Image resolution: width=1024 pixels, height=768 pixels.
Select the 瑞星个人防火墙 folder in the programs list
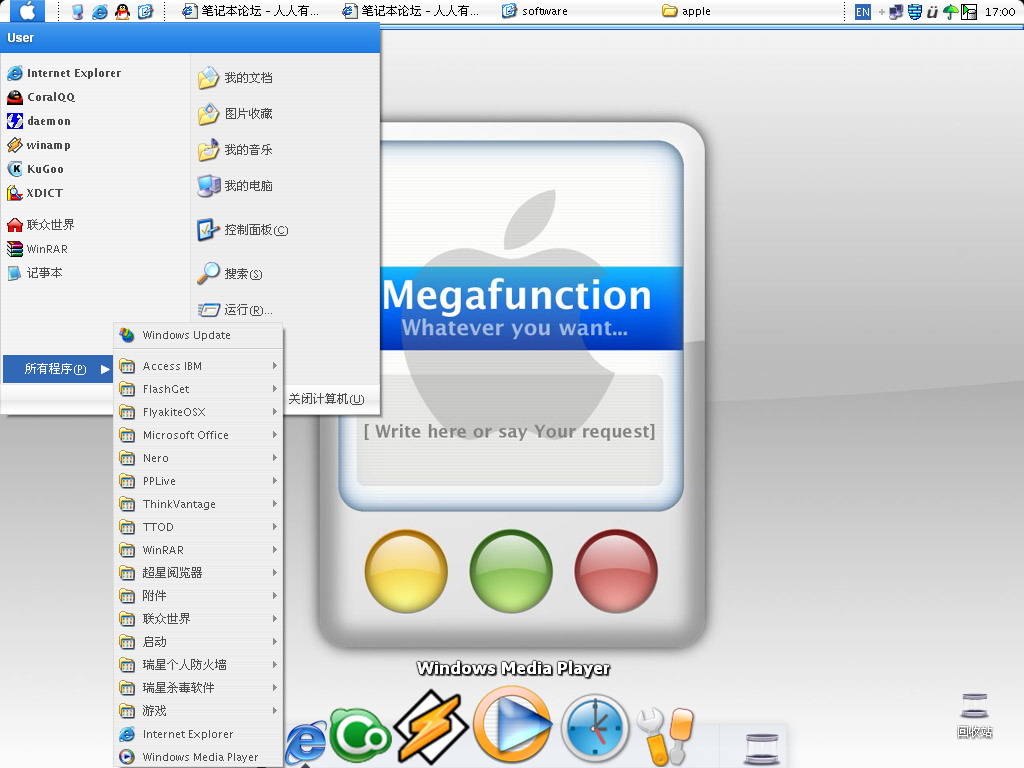(x=199, y=665)
